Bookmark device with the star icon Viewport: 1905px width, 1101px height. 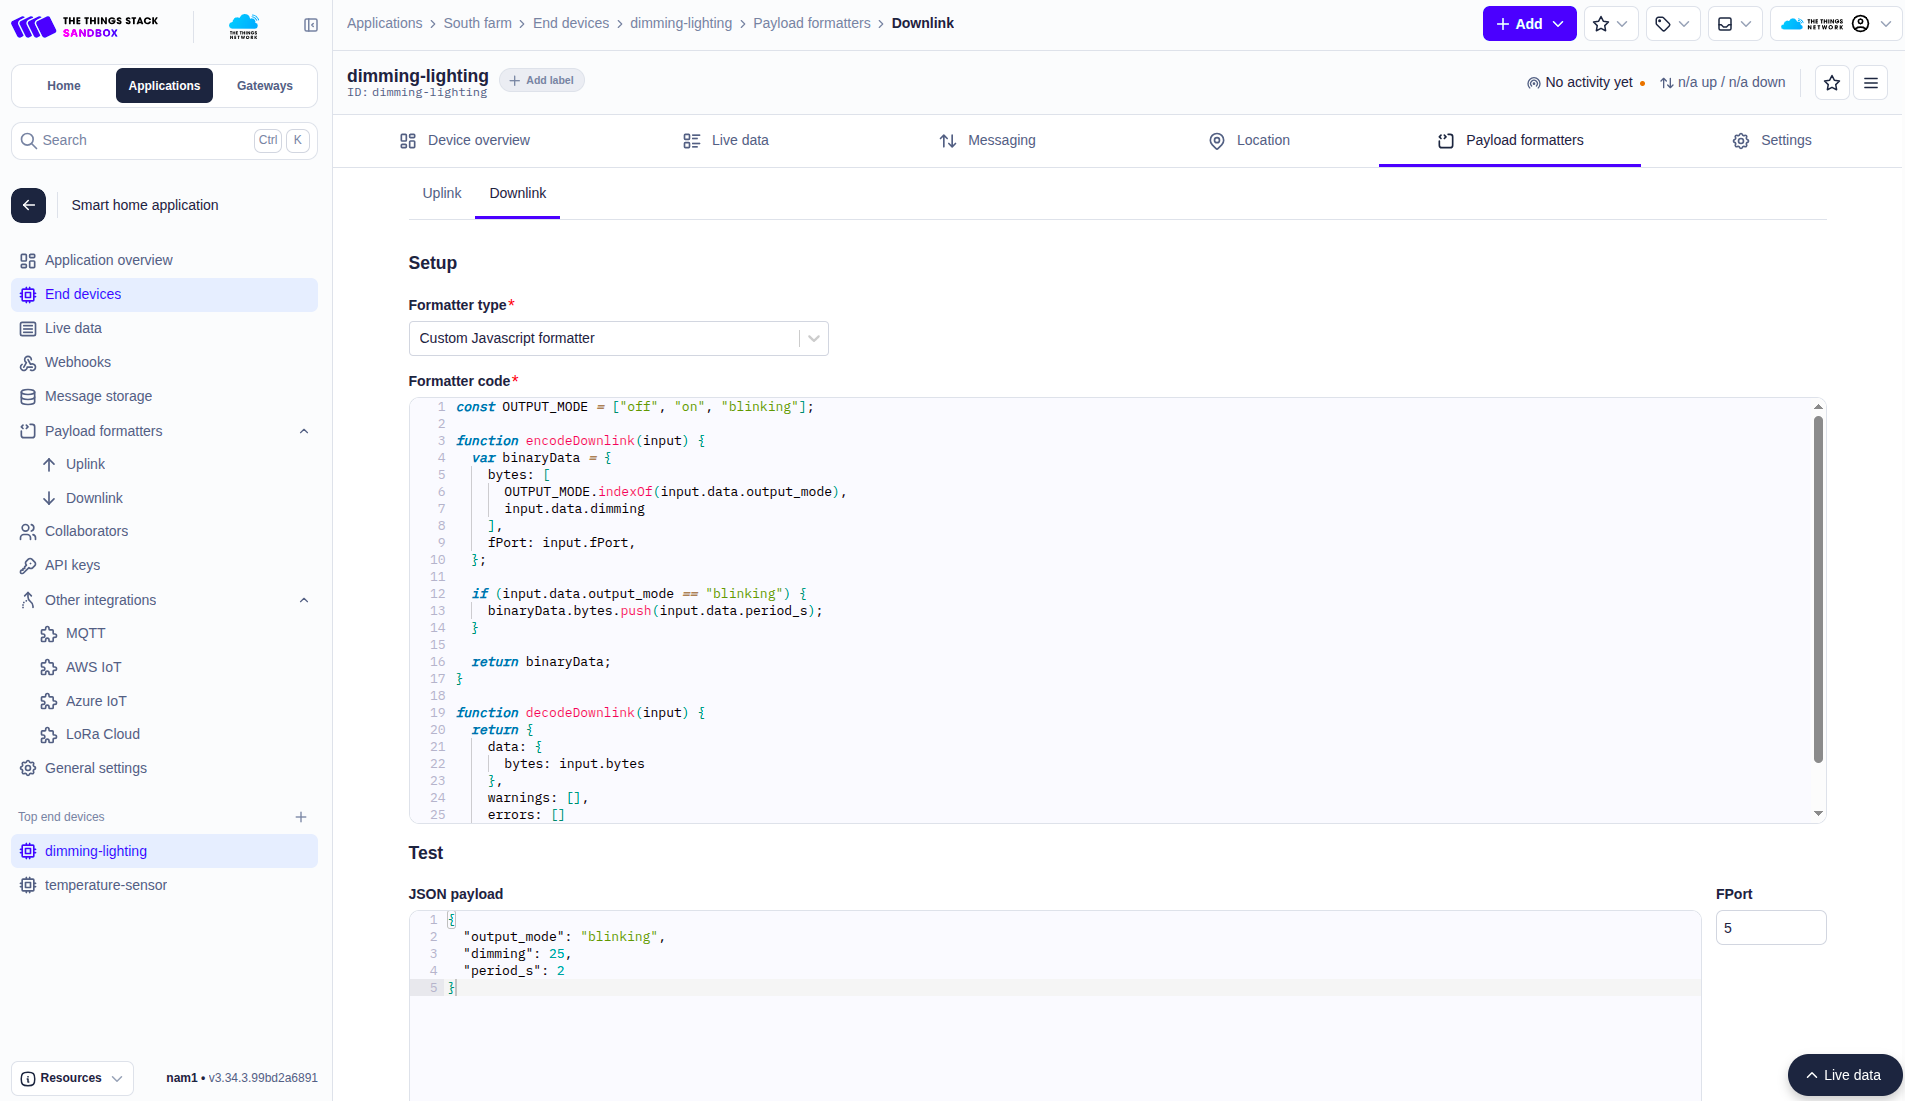[1831, 83]
